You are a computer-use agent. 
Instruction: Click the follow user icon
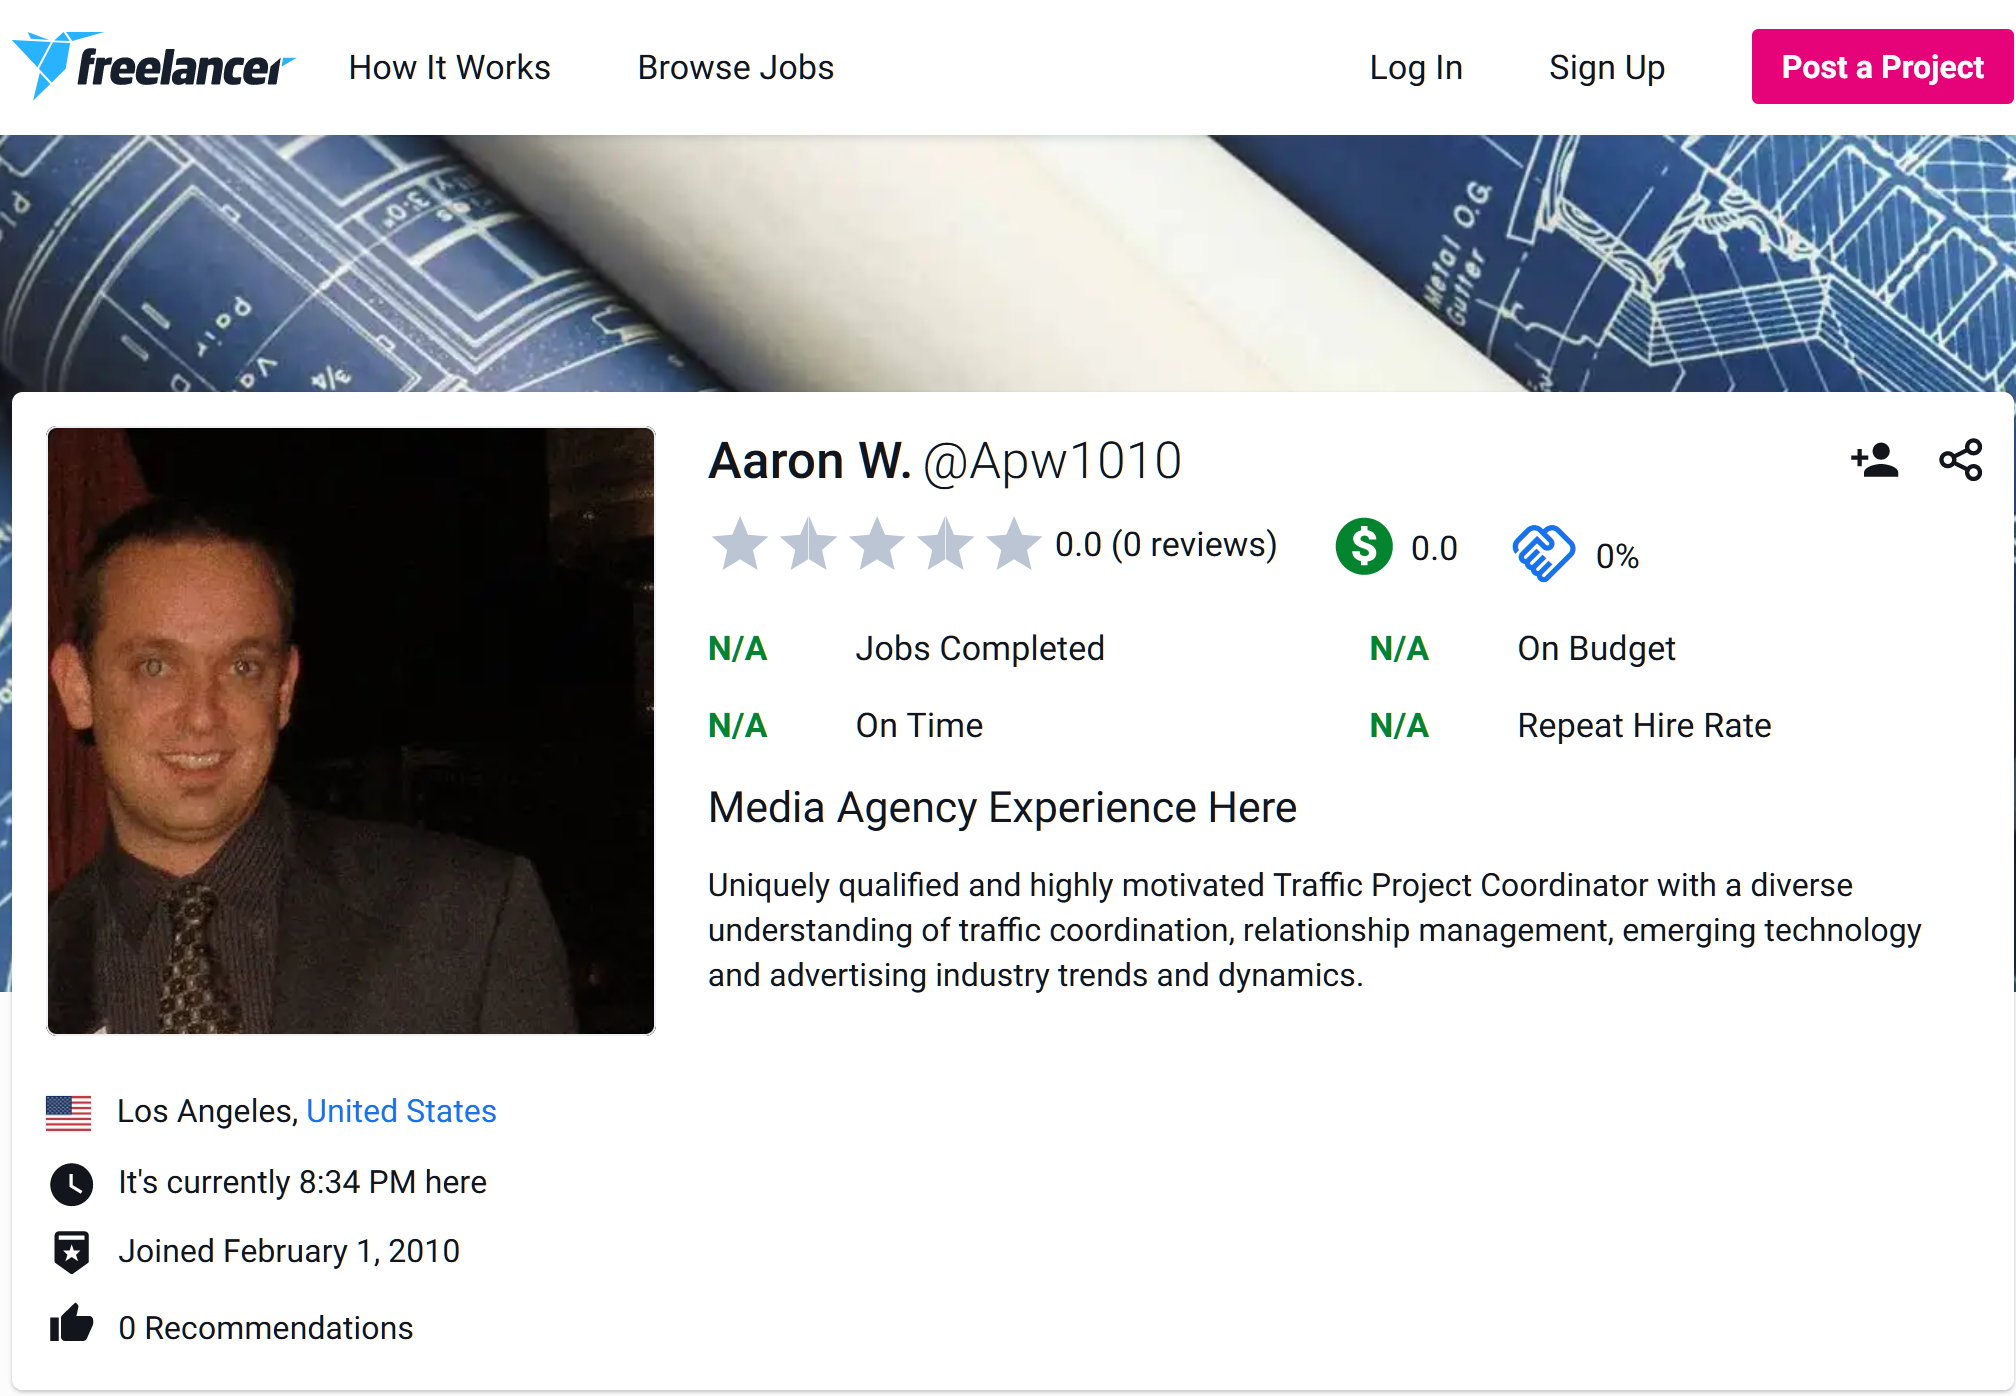click(x=1874, y=460)
